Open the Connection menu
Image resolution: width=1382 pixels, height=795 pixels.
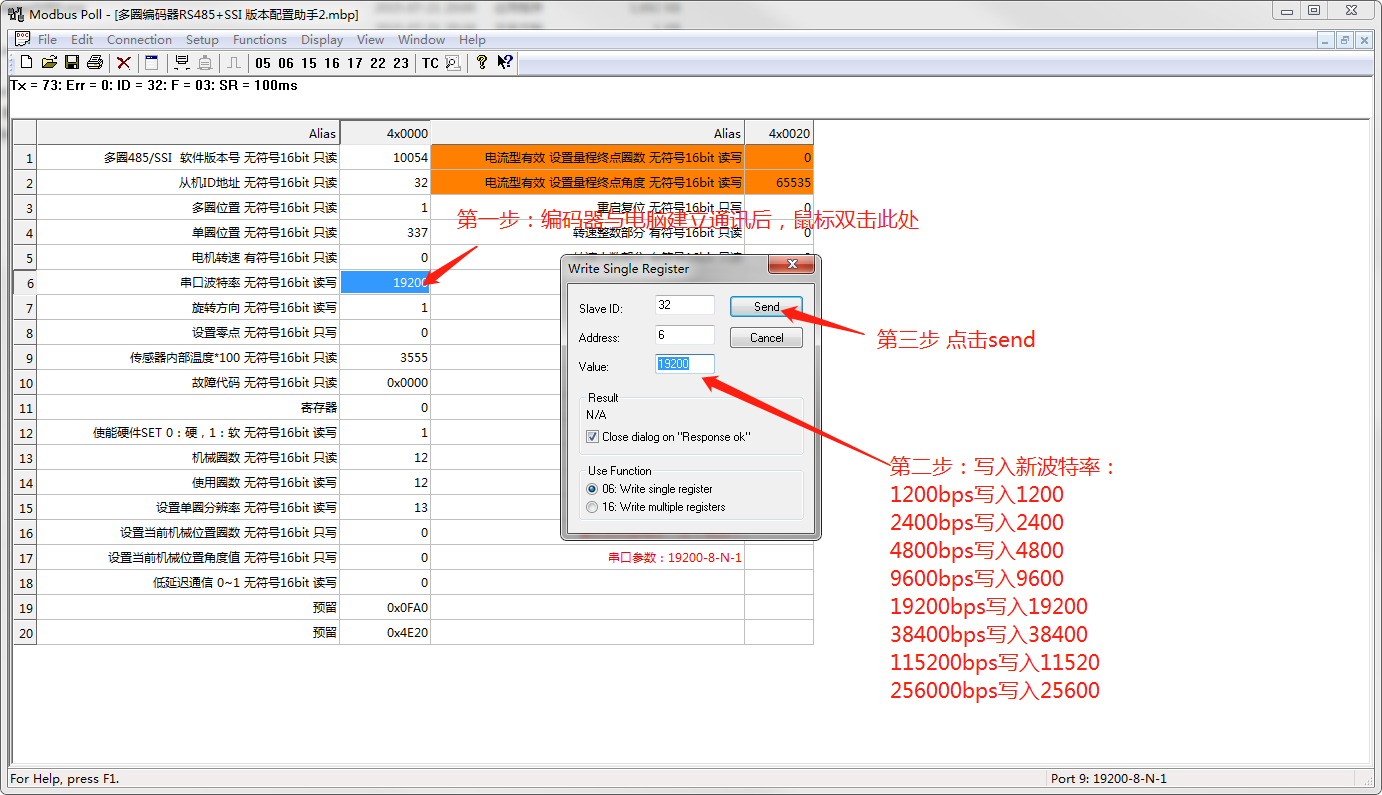point(139,40)
